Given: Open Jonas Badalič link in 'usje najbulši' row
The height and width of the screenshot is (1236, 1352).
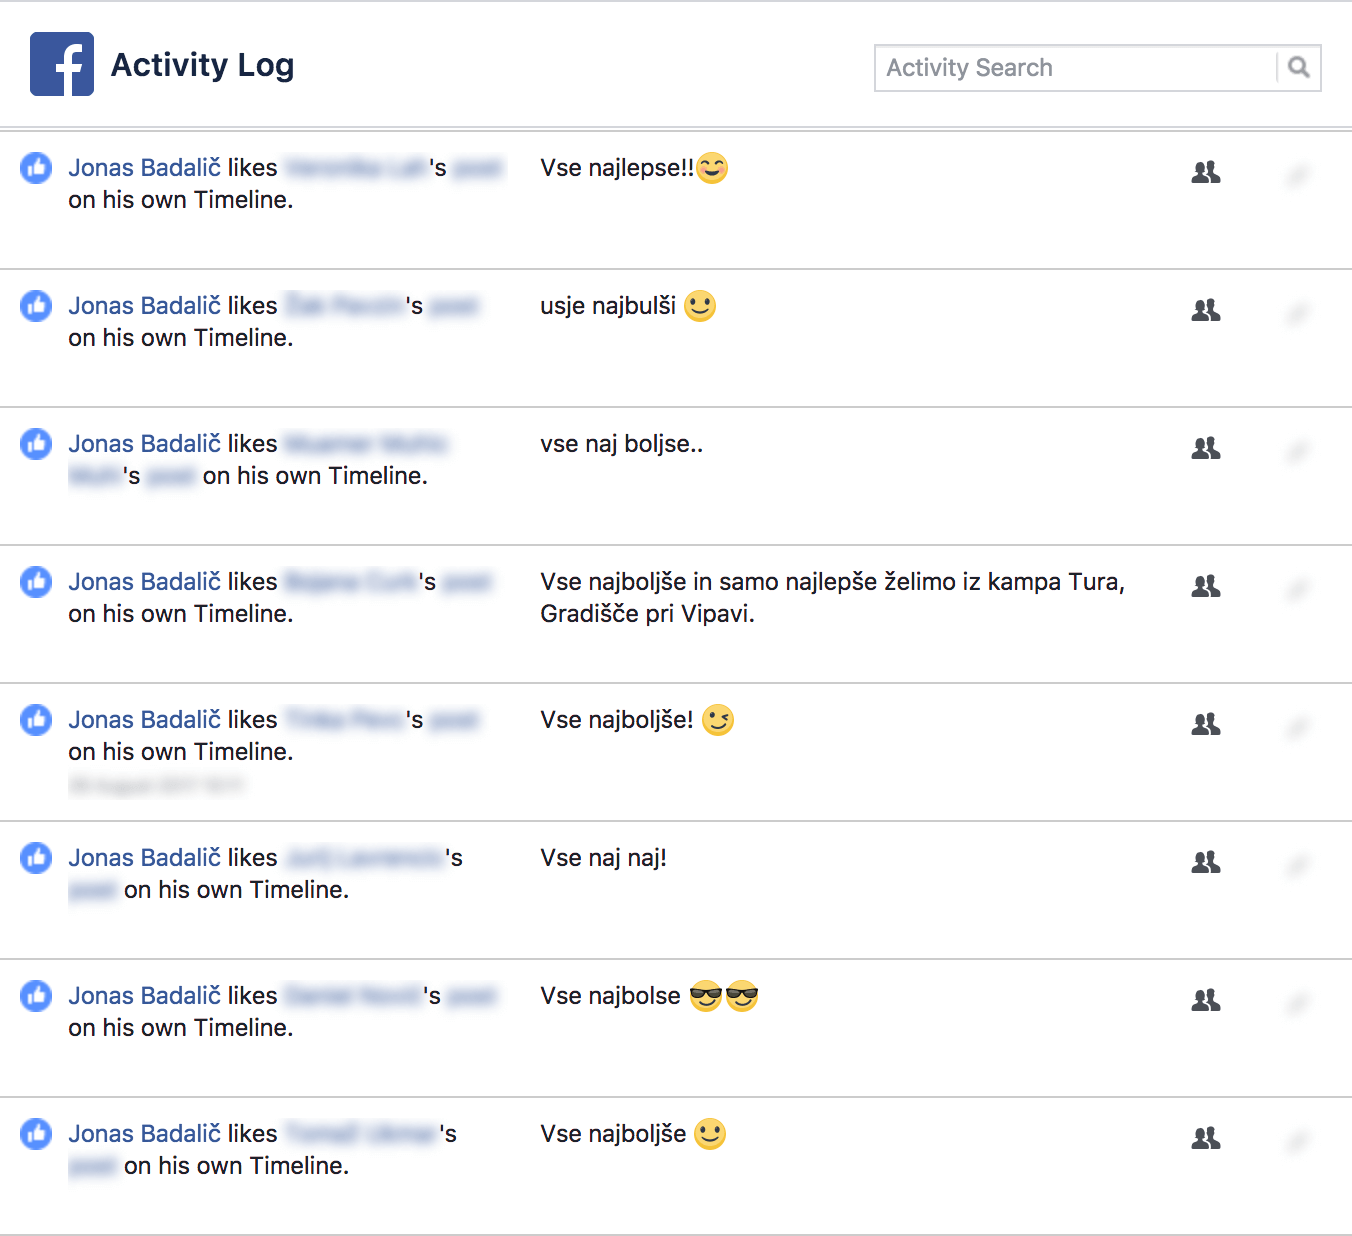Looking at the screenshot, I should [145, 305].
